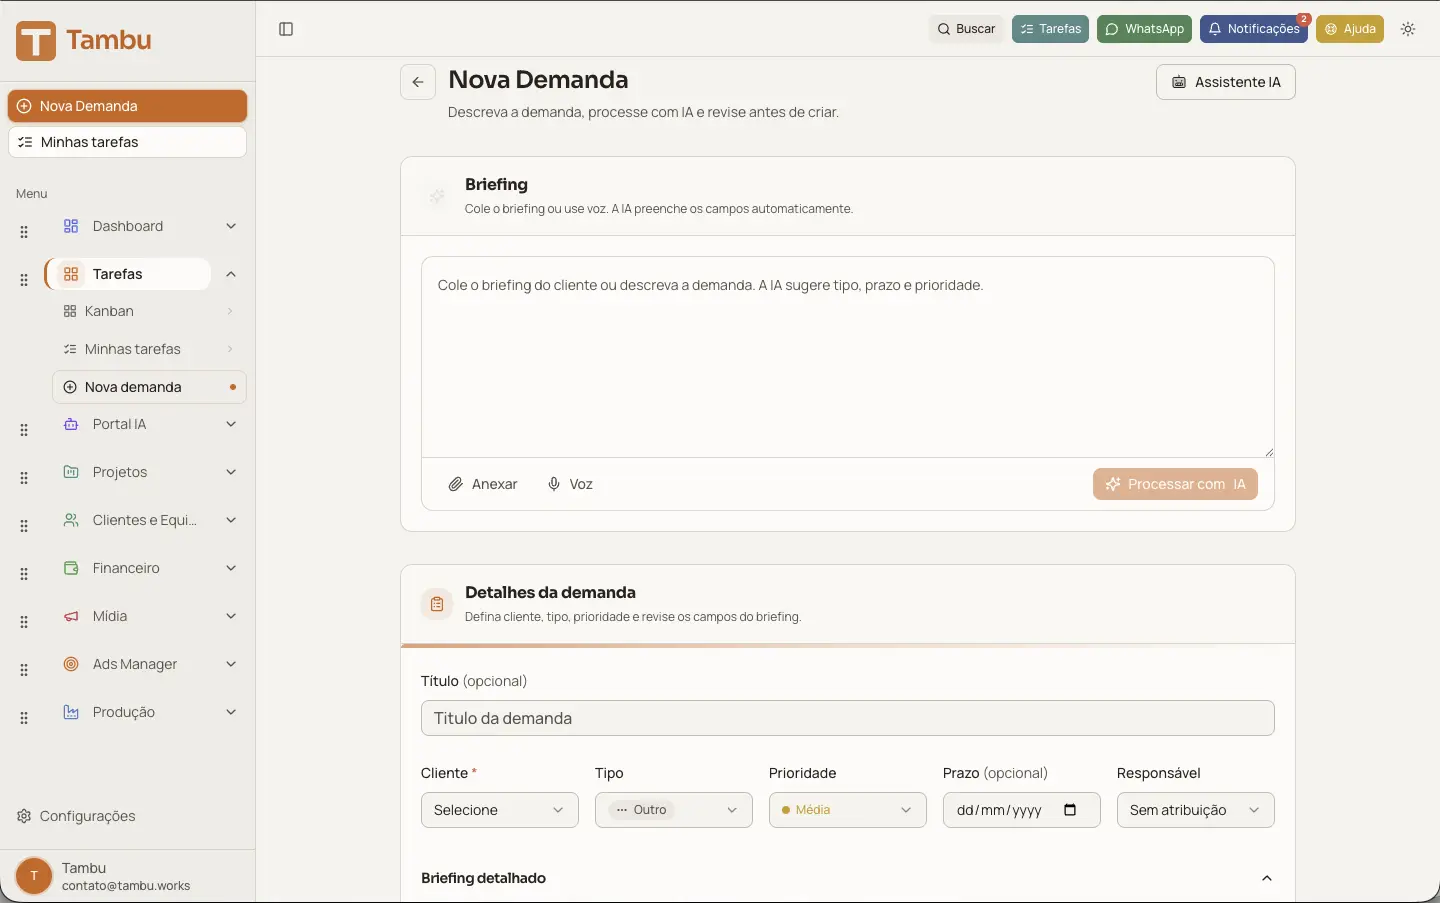Click the Título da demanda input field
This screenshot has height=903, width=1440.
pos(847,718)
